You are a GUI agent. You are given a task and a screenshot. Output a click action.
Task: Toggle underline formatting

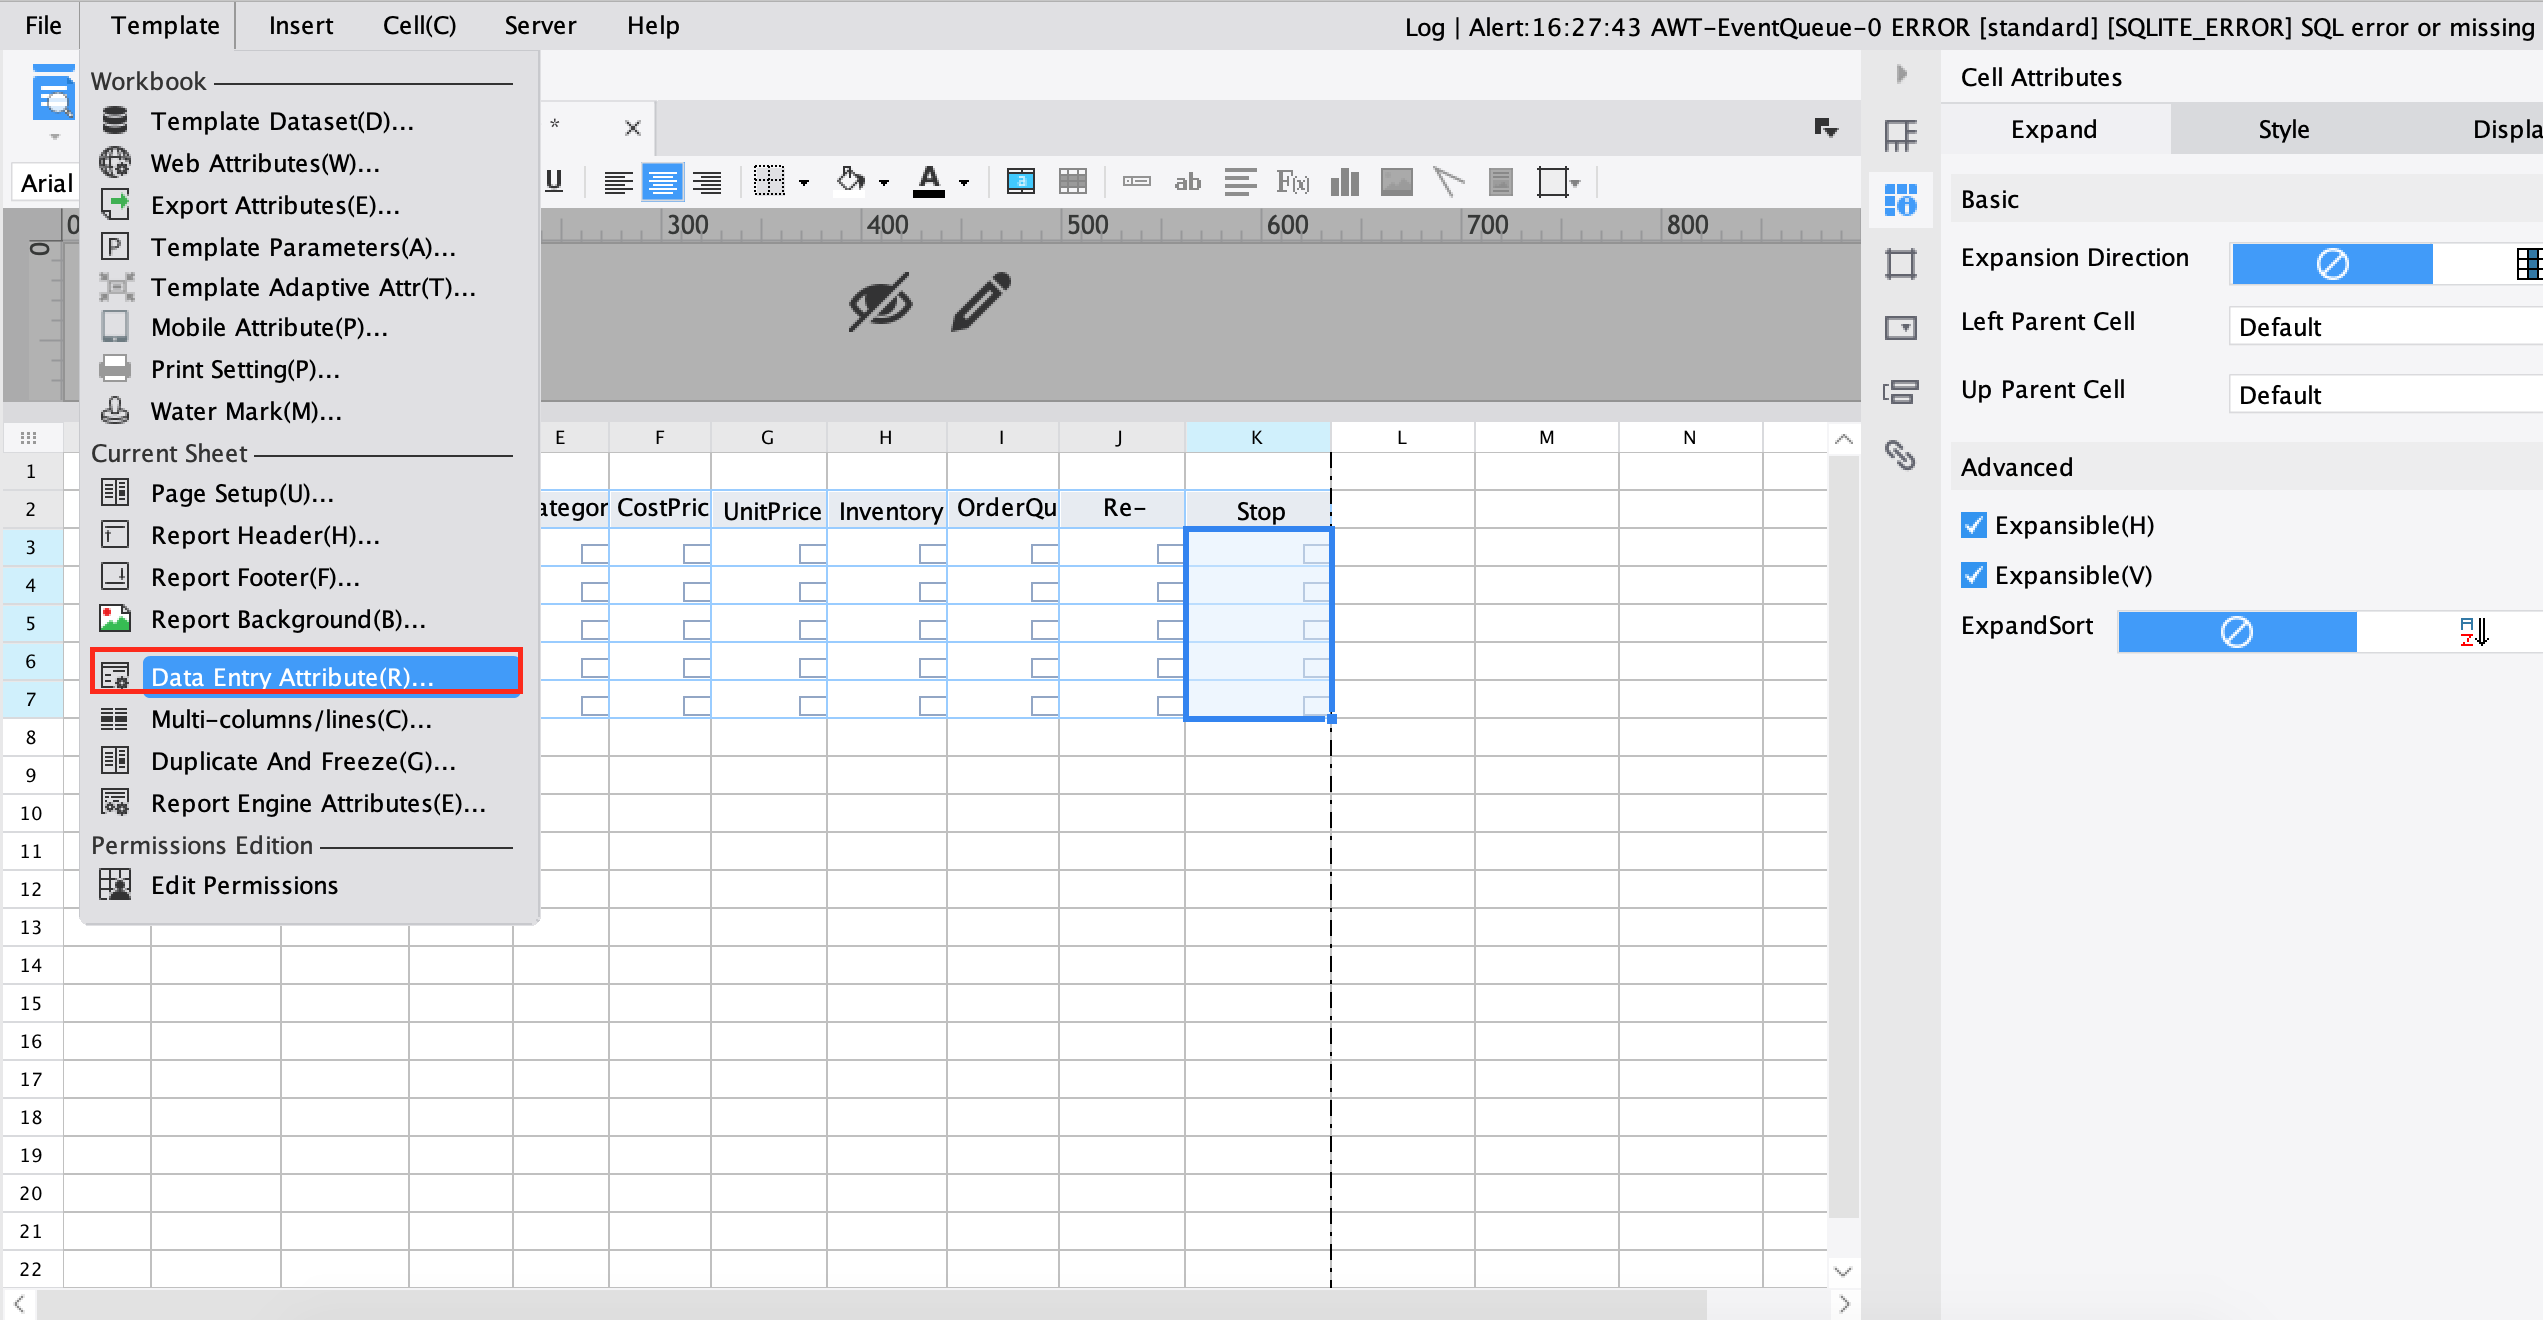tap(553, 182)
